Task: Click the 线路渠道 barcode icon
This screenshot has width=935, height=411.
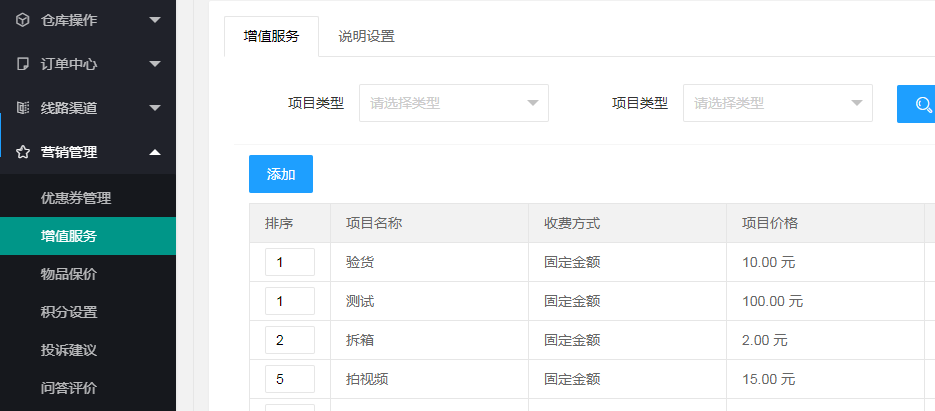Action: click(23, 108)
